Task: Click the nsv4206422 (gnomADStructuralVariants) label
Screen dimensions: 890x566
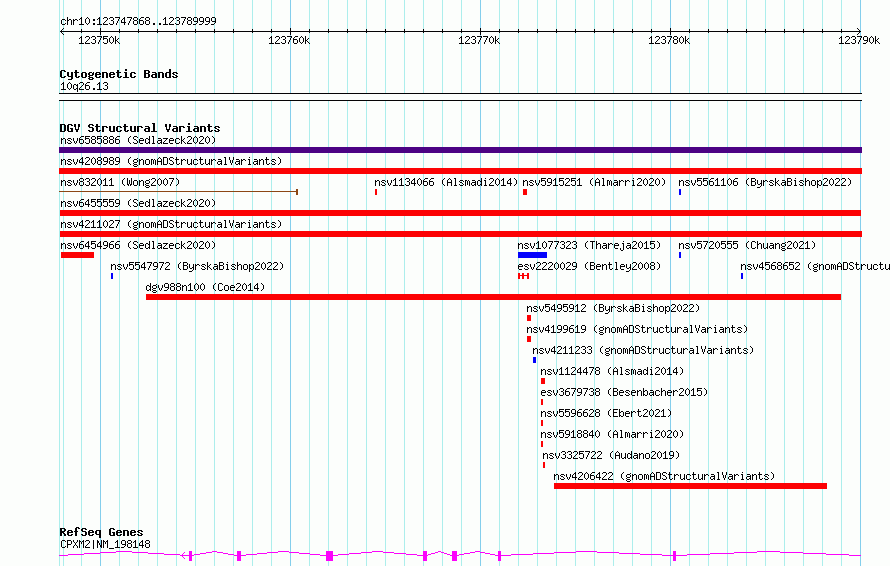Action: (x=664, y=476)
